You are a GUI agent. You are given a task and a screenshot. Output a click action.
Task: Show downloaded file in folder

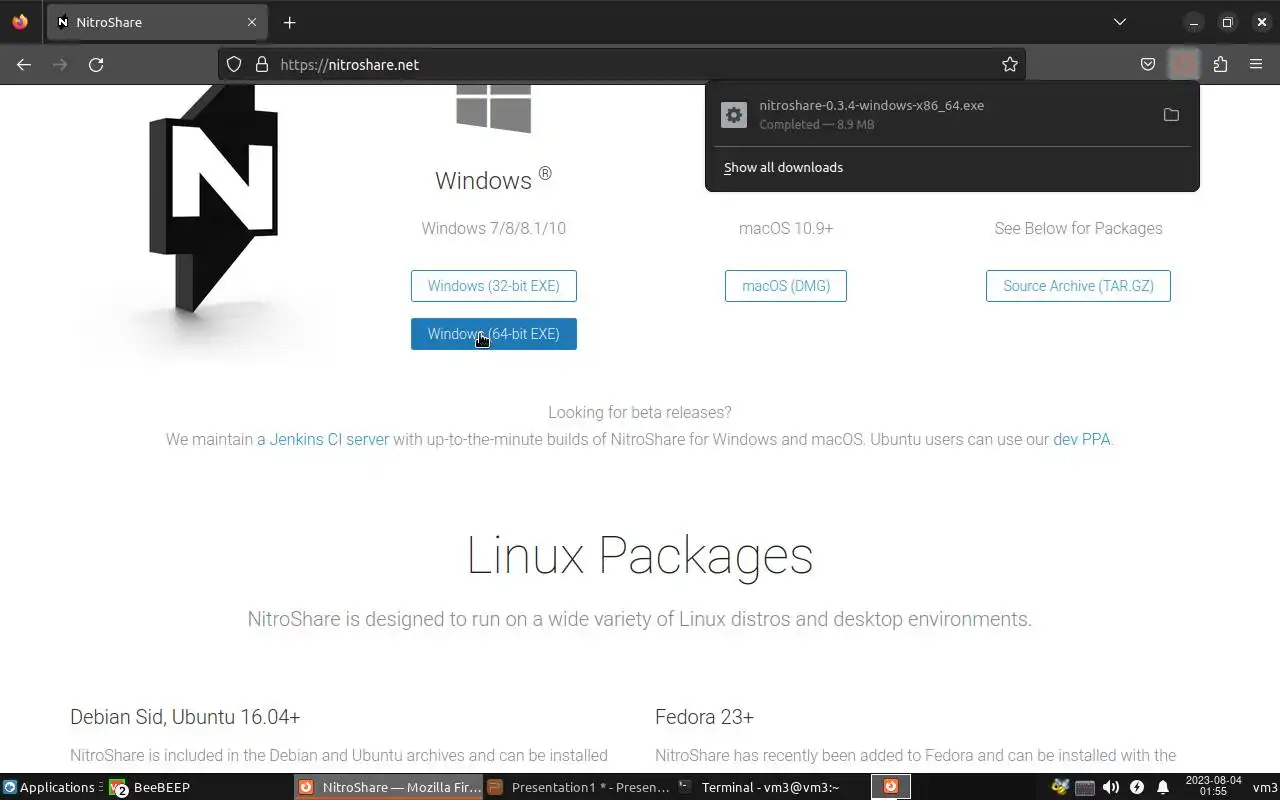1171,115
